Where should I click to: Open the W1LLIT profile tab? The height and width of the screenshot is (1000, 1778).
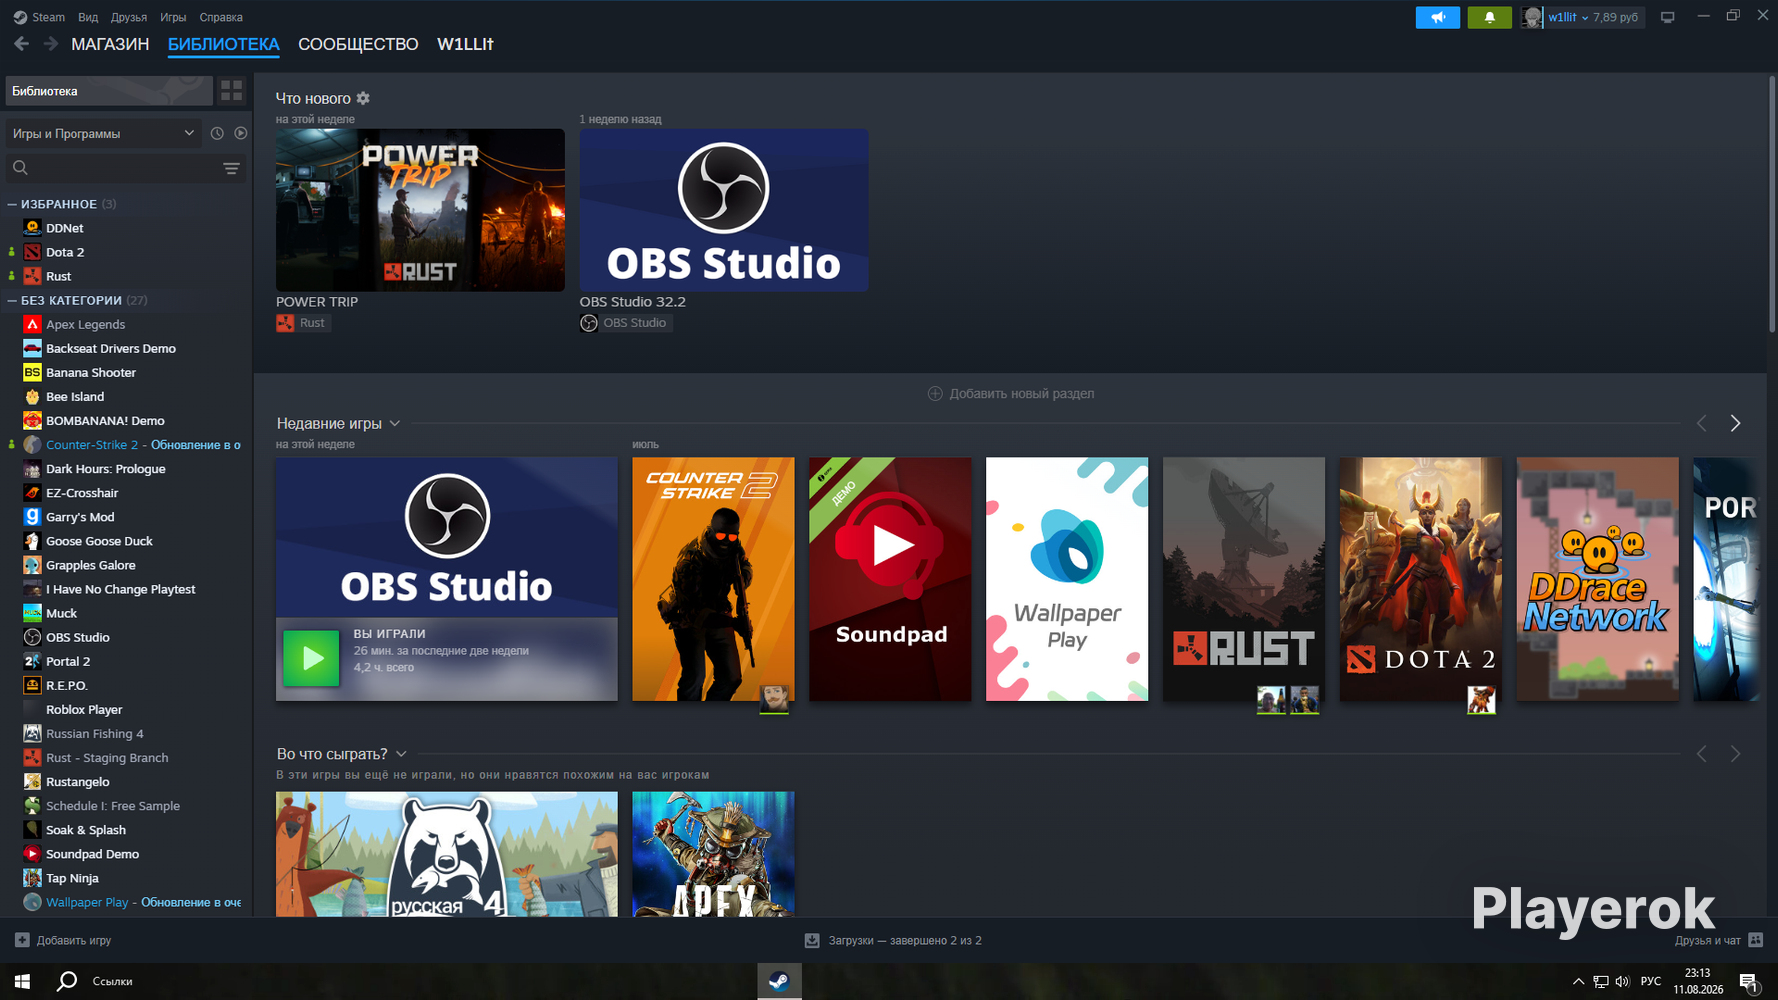point(465,44)
